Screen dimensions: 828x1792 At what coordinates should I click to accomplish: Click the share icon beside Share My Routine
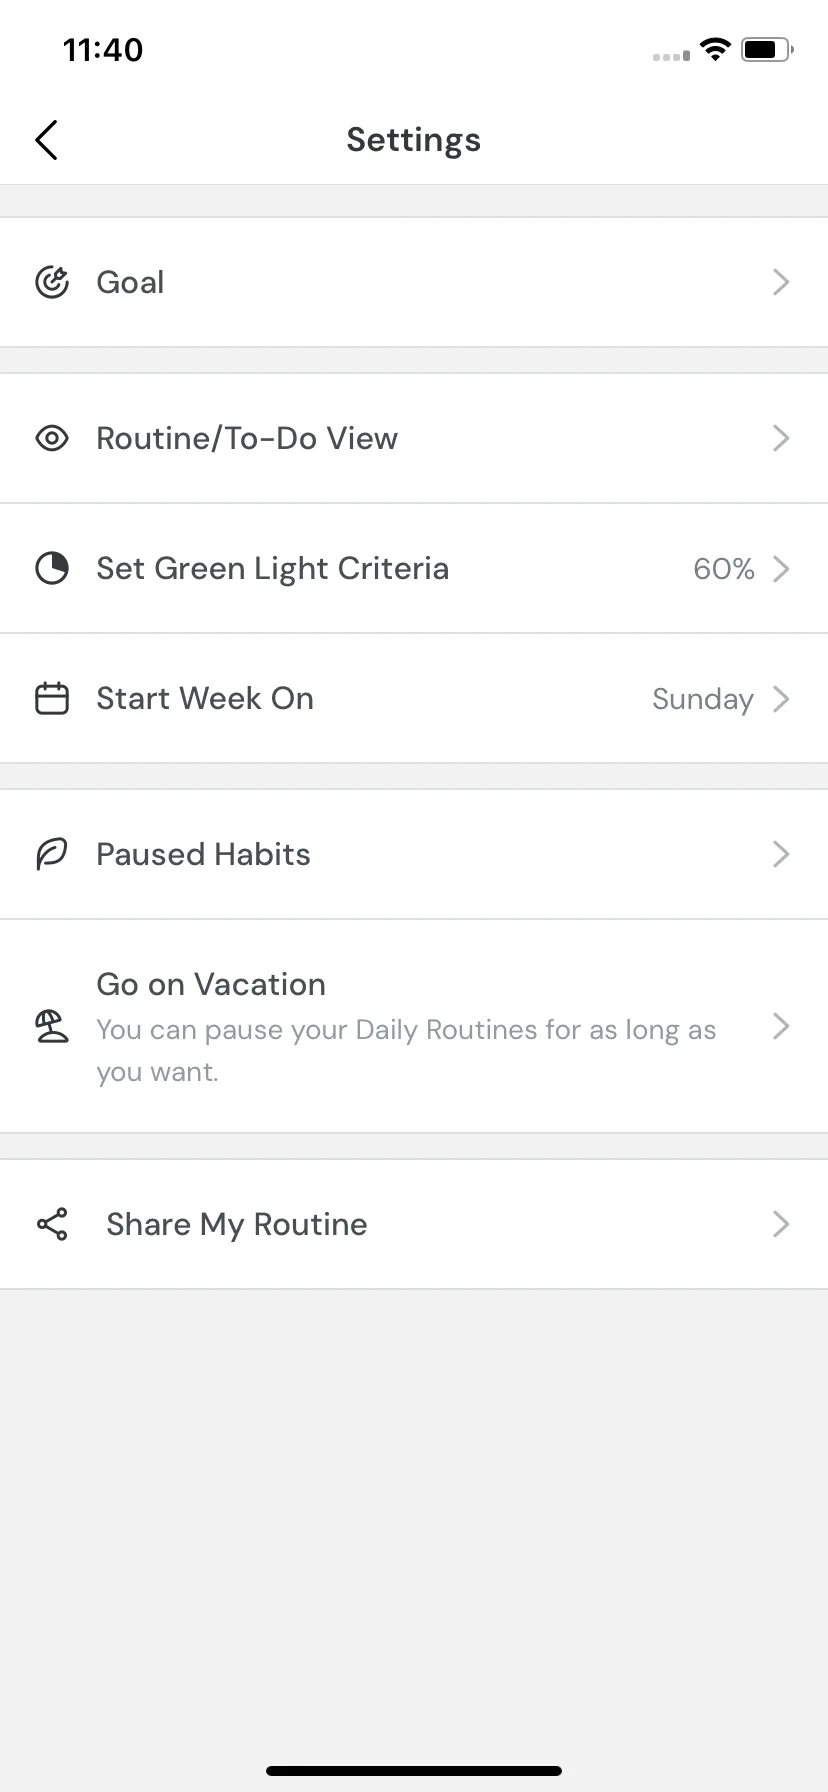(52, 1224)
